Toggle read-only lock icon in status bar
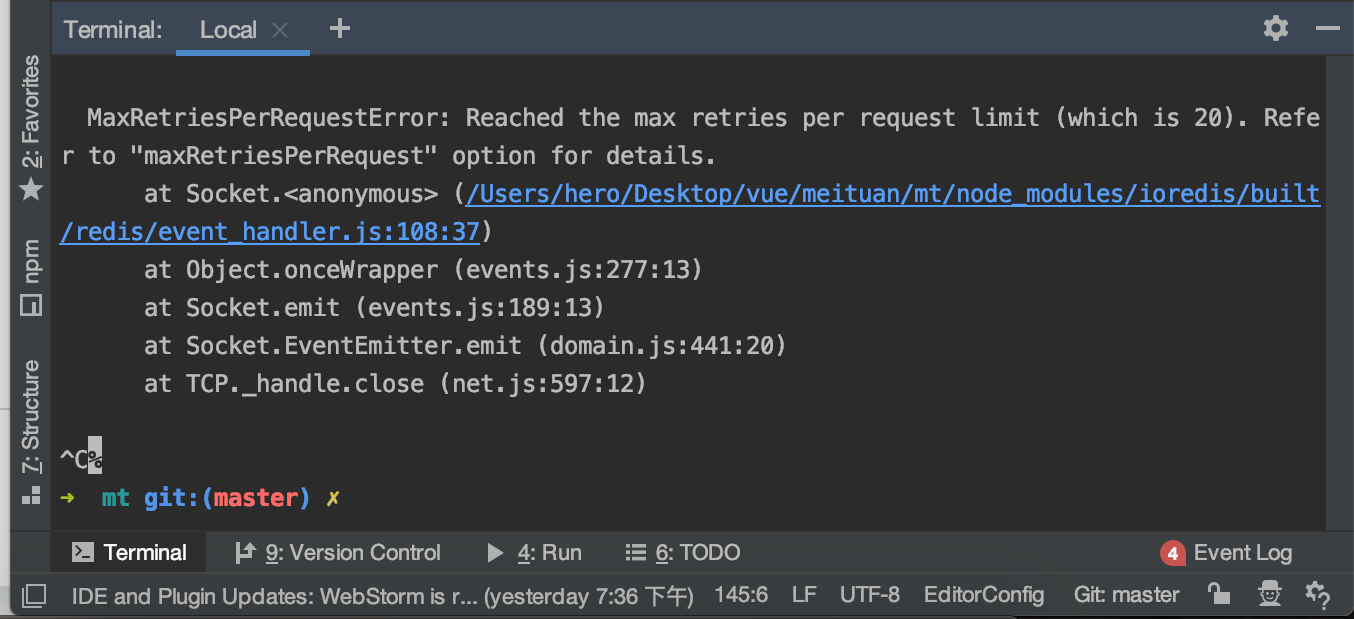The image size is (1354, 619). (1218, 594)
